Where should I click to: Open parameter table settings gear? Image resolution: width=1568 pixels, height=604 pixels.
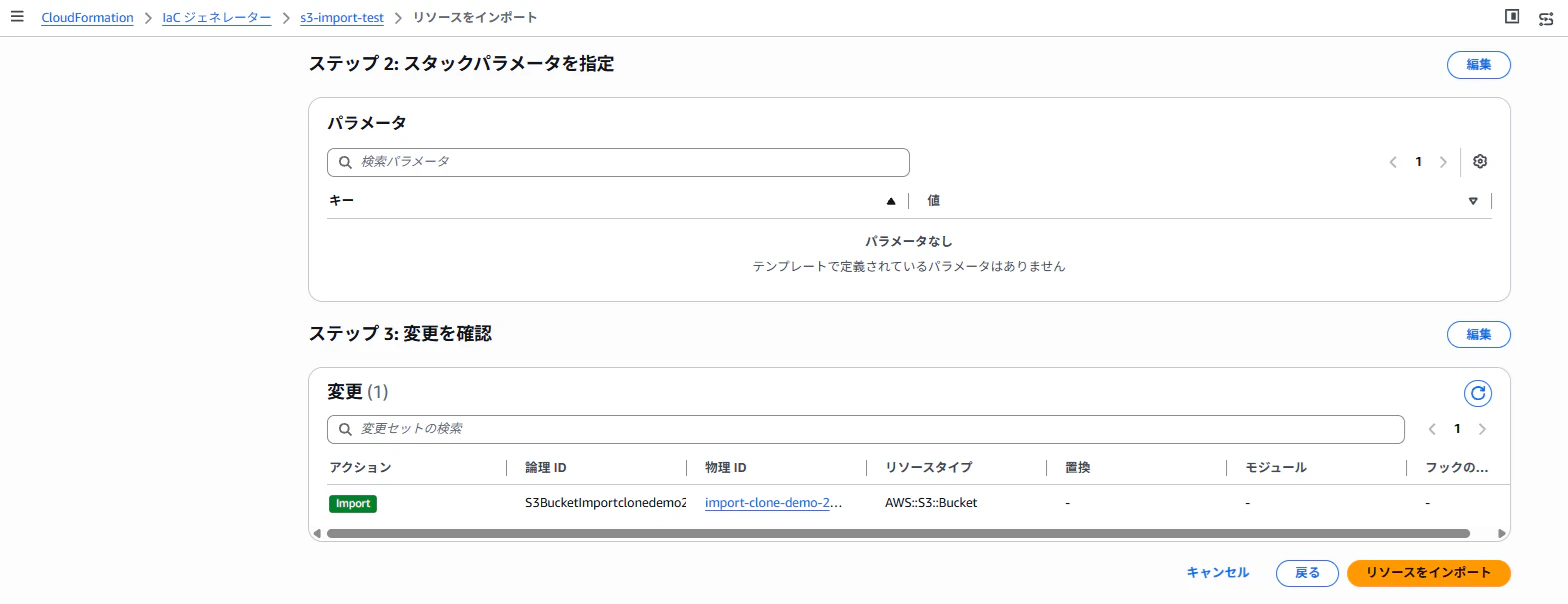1480,162
